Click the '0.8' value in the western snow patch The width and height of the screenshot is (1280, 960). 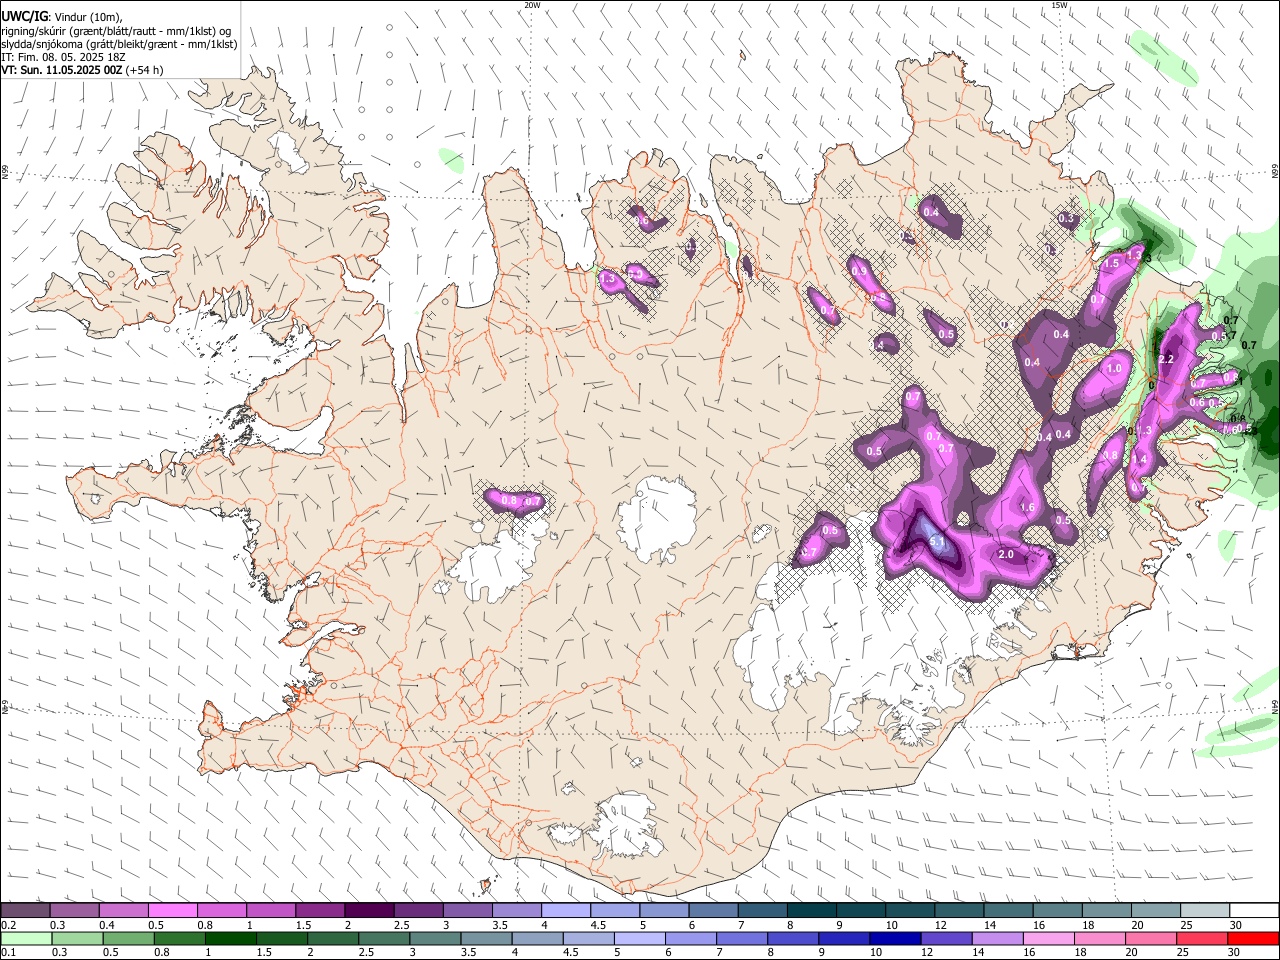(x=508, y=500)
